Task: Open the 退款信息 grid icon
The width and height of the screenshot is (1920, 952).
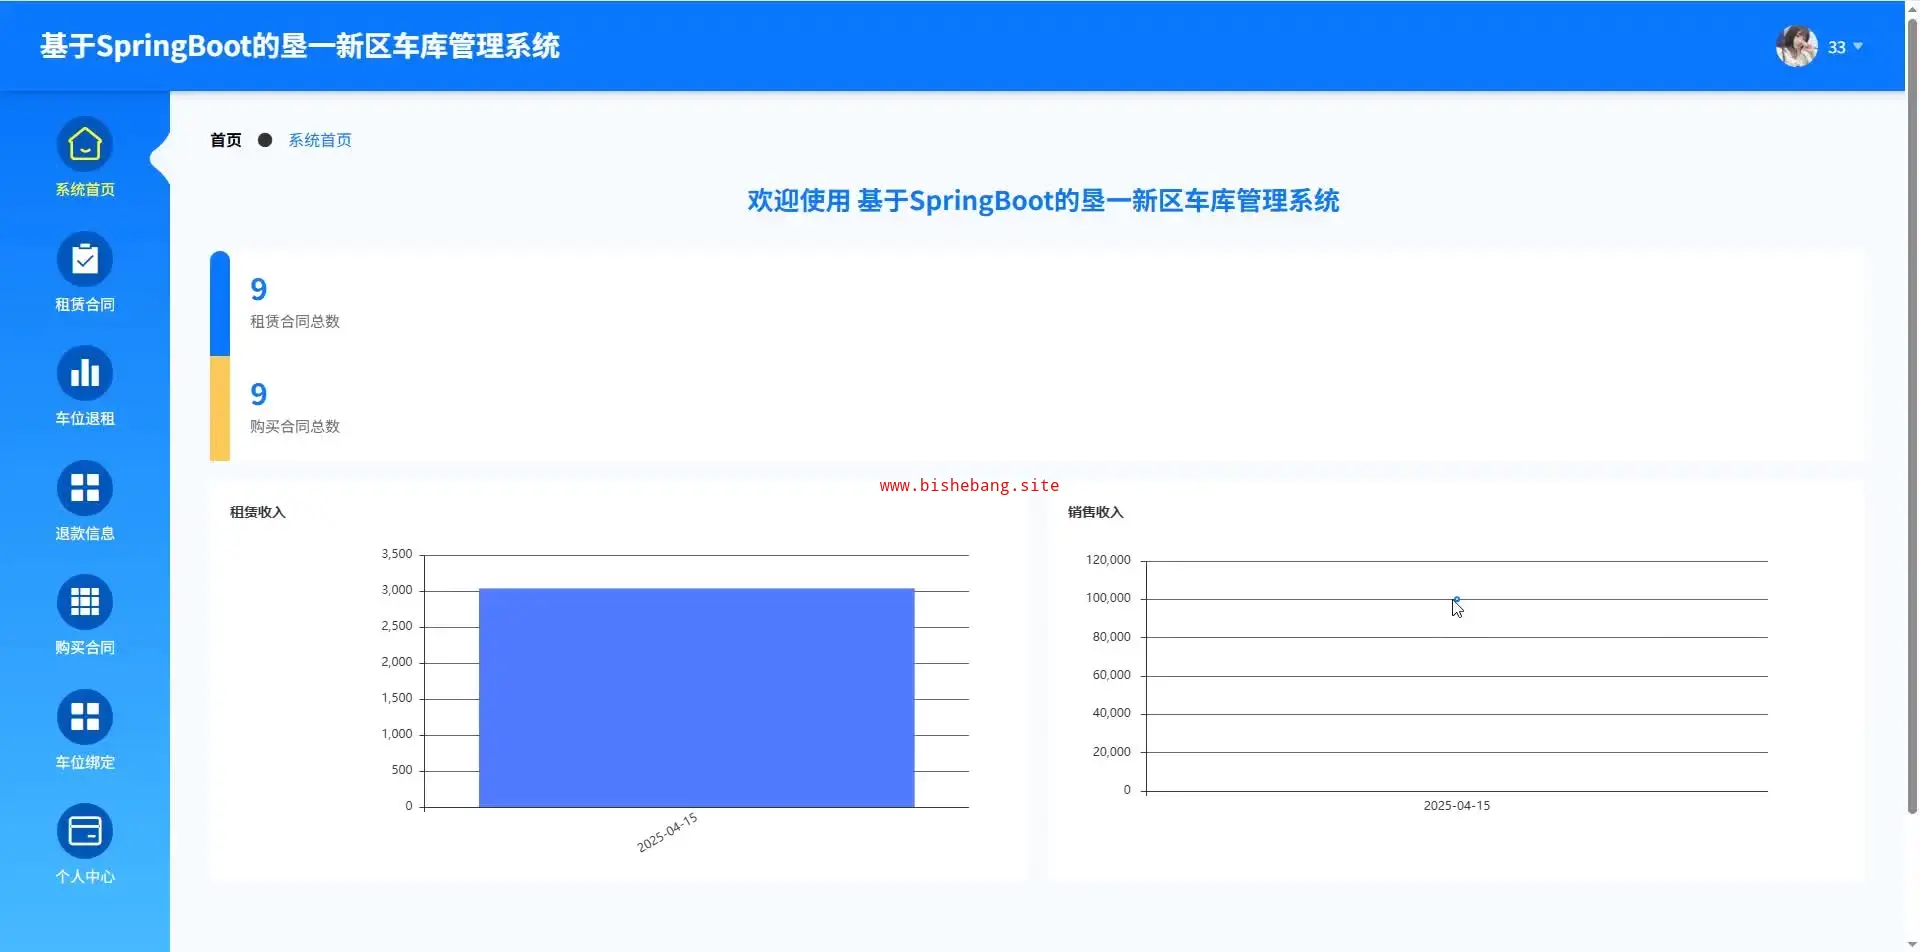Action: point(85,488)
